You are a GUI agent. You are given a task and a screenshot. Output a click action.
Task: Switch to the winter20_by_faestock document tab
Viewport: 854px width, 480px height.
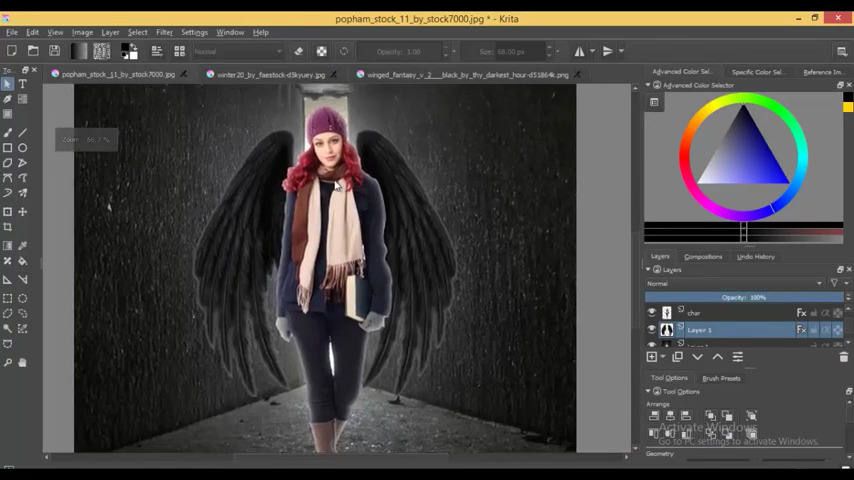coord(270,74)
